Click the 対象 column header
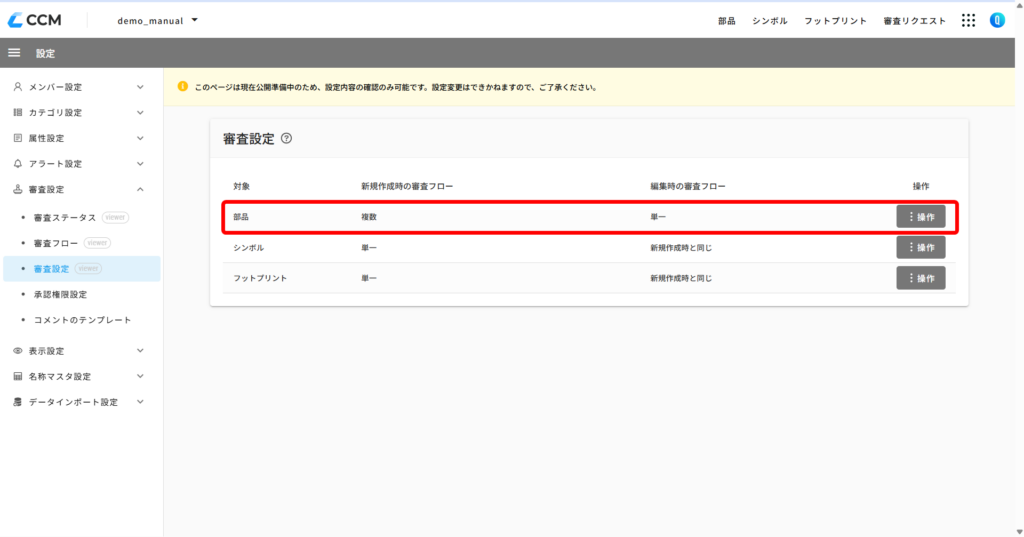 pos(242,186)
